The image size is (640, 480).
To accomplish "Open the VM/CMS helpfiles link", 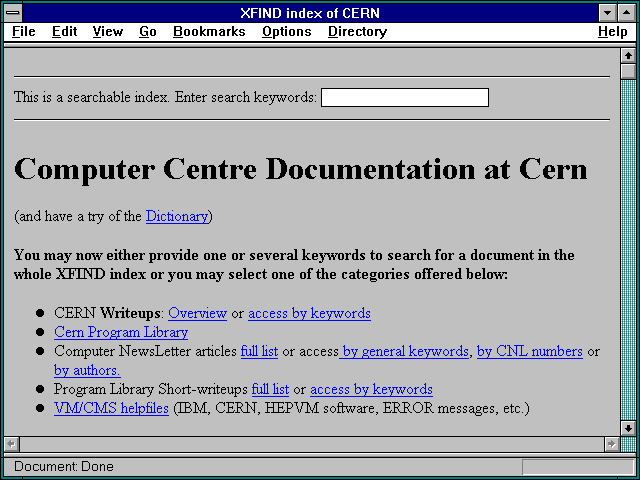I will (x=111, y=408).
